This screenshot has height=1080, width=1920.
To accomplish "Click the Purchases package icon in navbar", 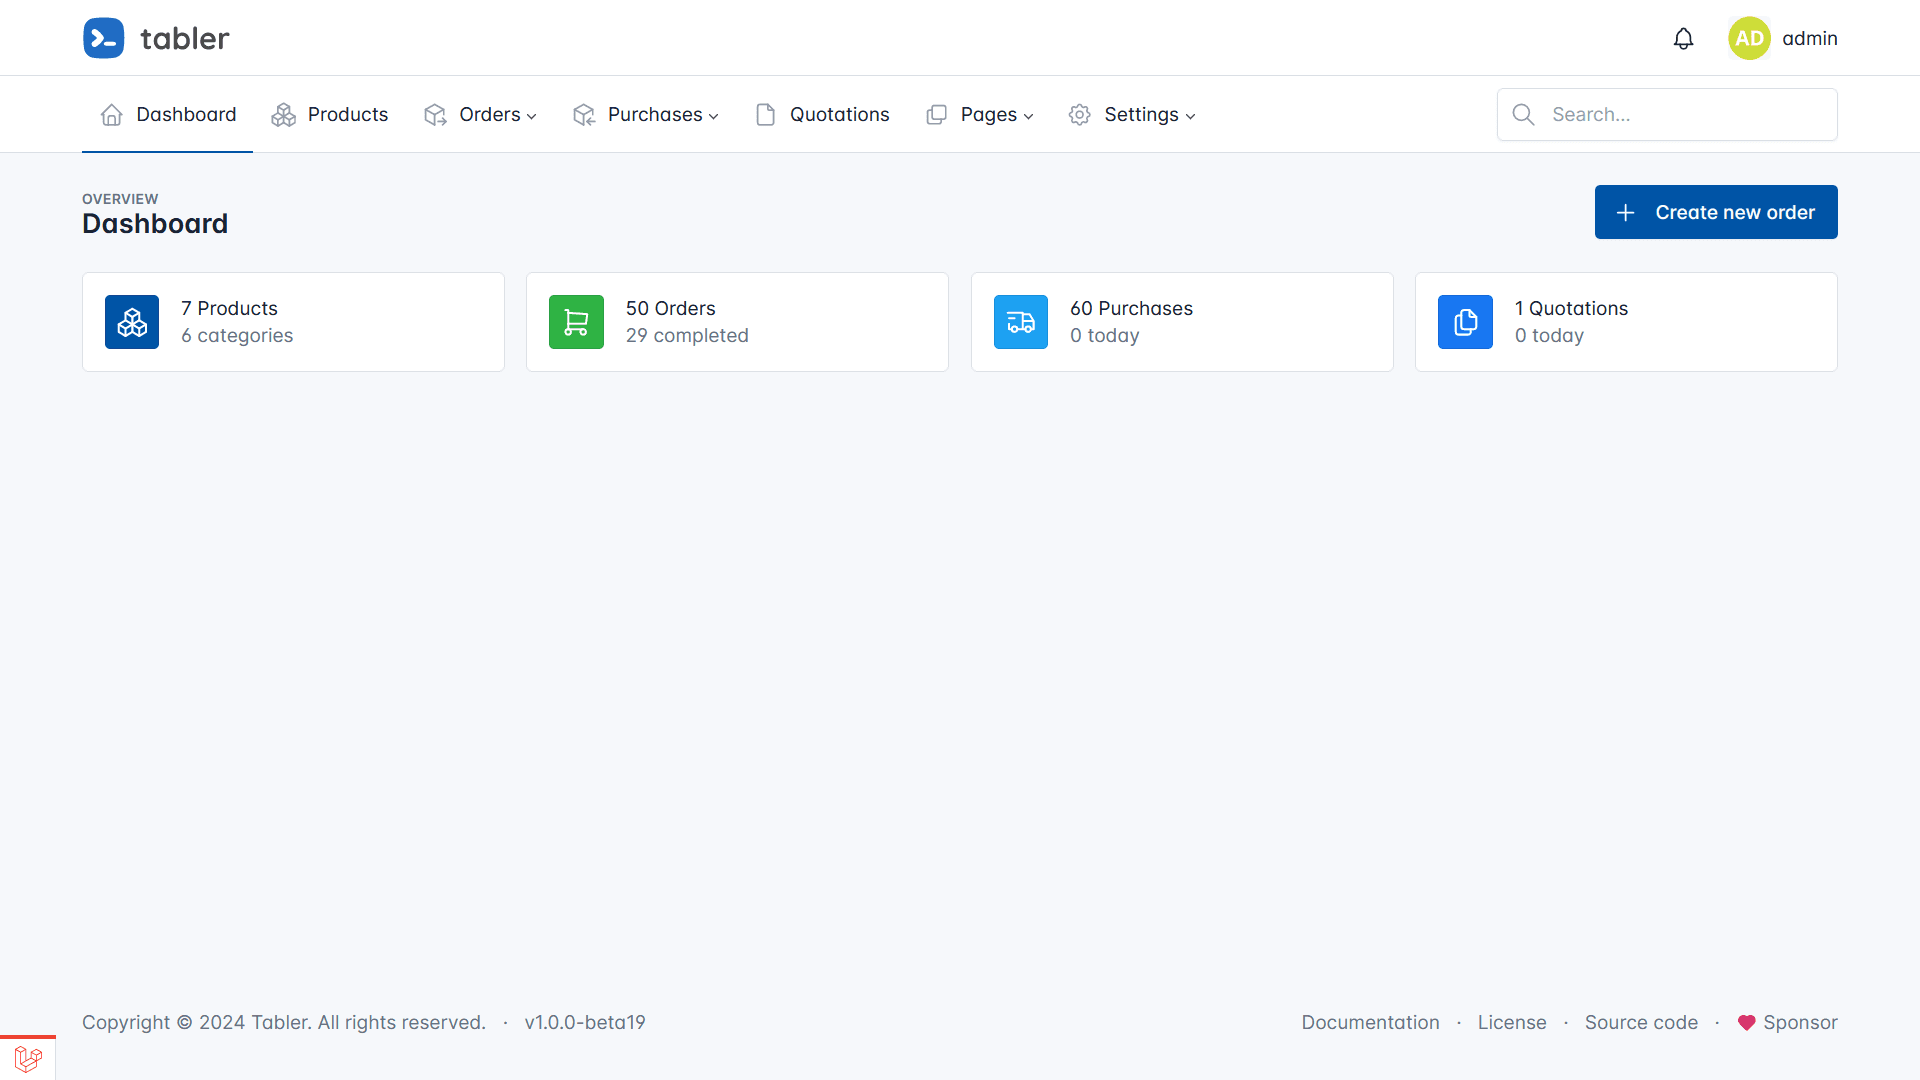I will (x=584, y=115).
